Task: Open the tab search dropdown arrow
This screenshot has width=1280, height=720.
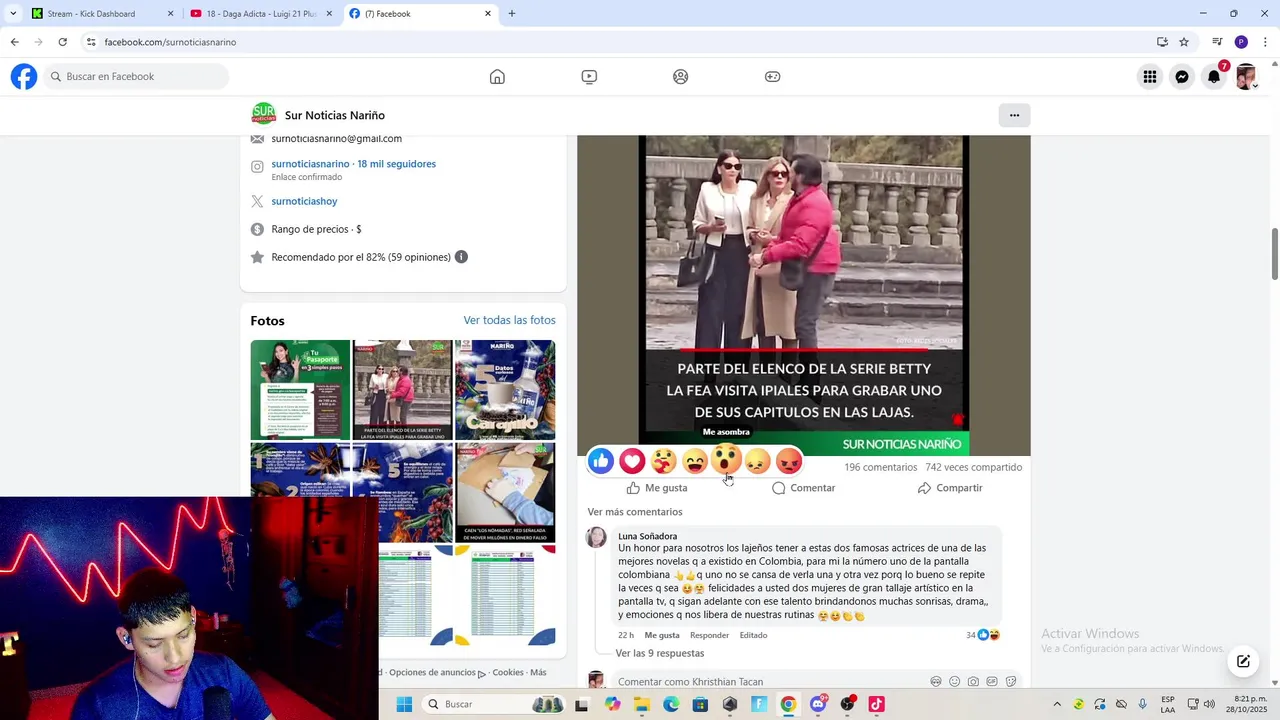Action: pos(13,14)
